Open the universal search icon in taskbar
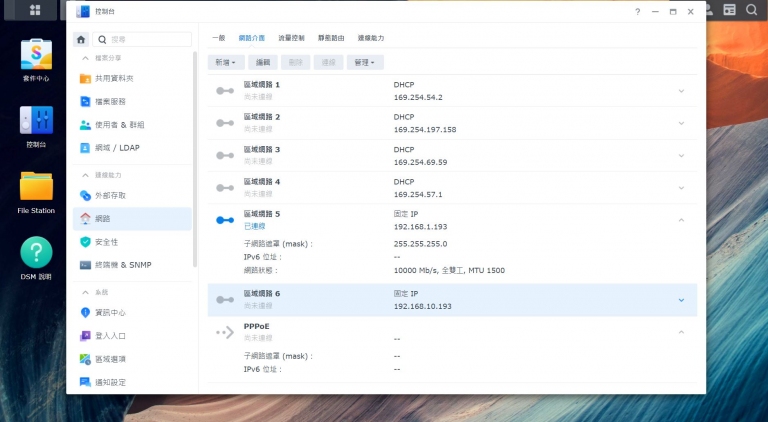The width and height of the screenshot is (768, 422). tap(751, 10)
